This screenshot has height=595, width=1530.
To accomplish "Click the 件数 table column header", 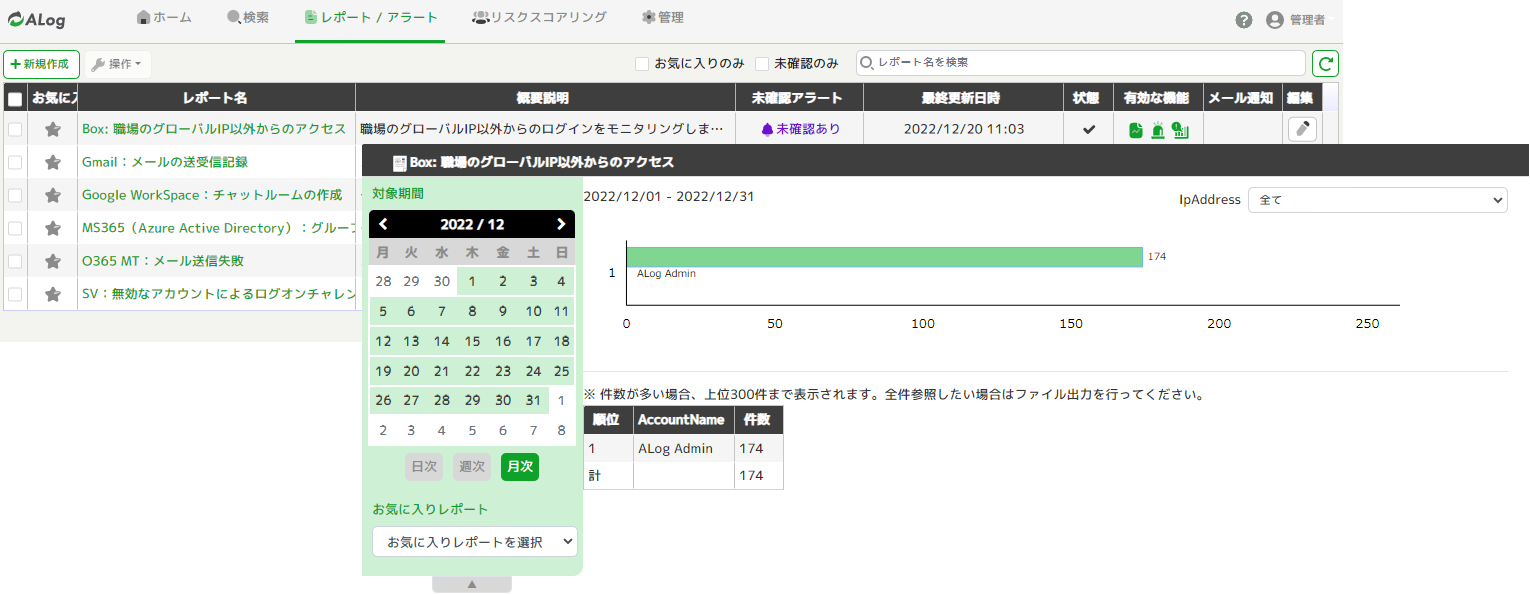I will (758, 420).
